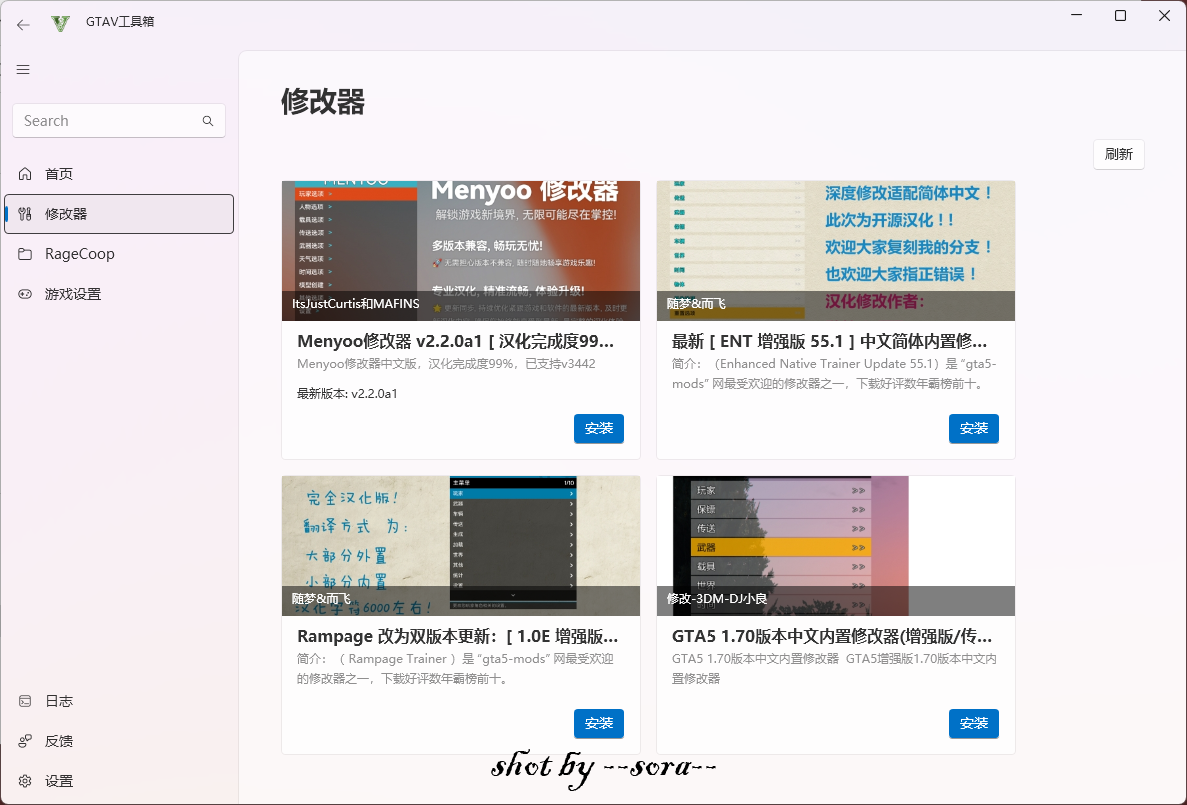Image resolution: width=1187 pixels, height=805 pixels.
Task: Click the Menyoo修改器 v2.2.0a1 card title
Action: (456, 342)
